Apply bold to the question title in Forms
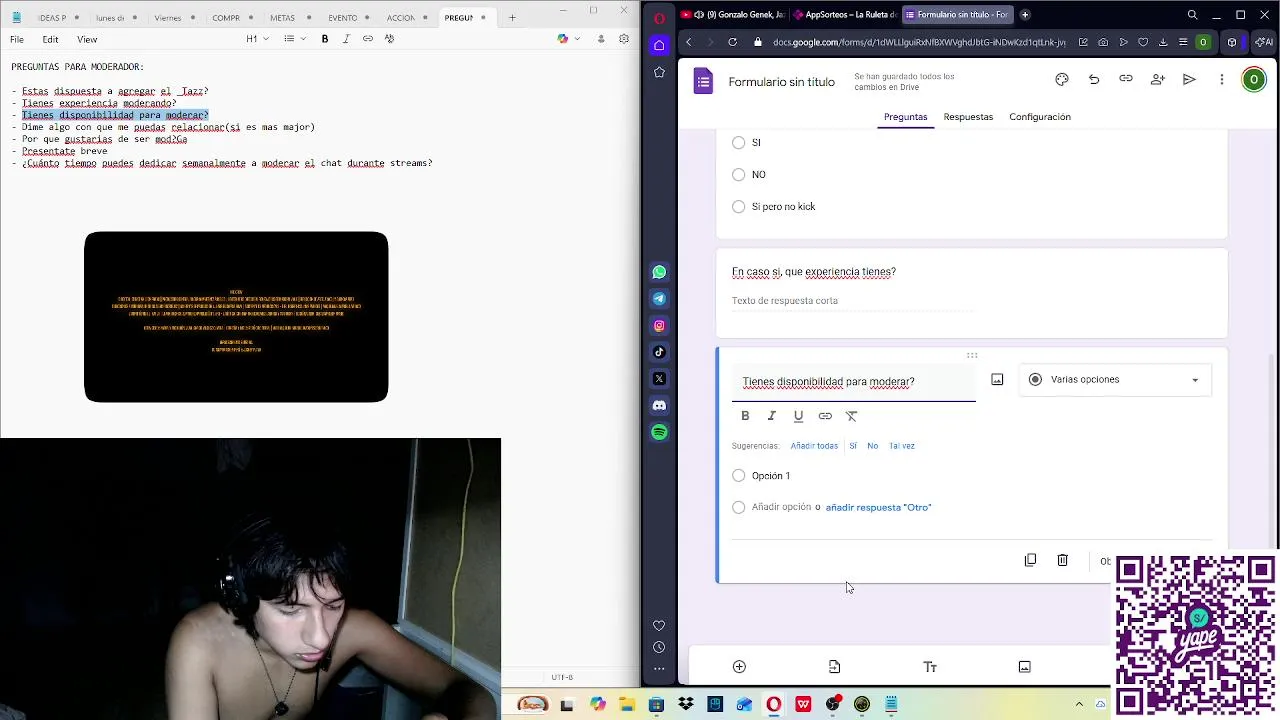 (745, 416)
